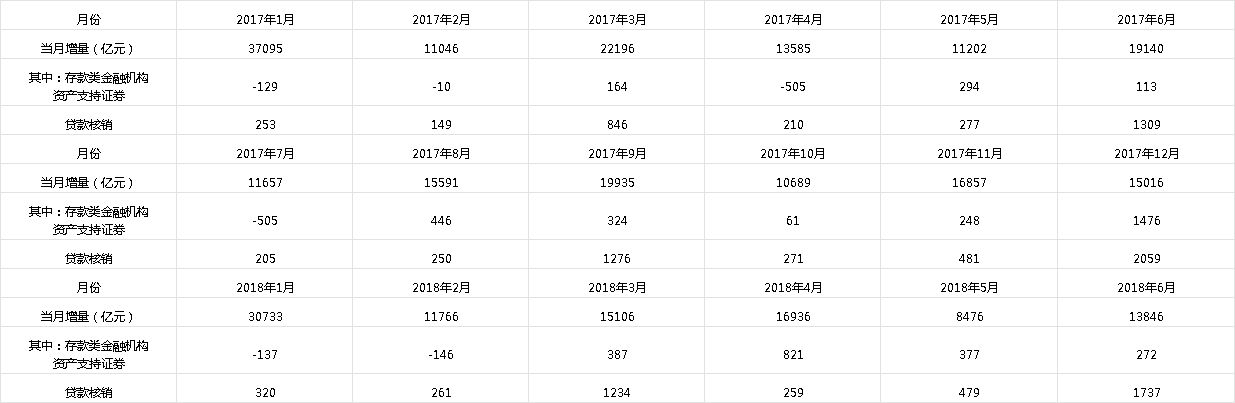Select the 2018年1月 header cell
The image size is (1235, 403).
(265, 288)
